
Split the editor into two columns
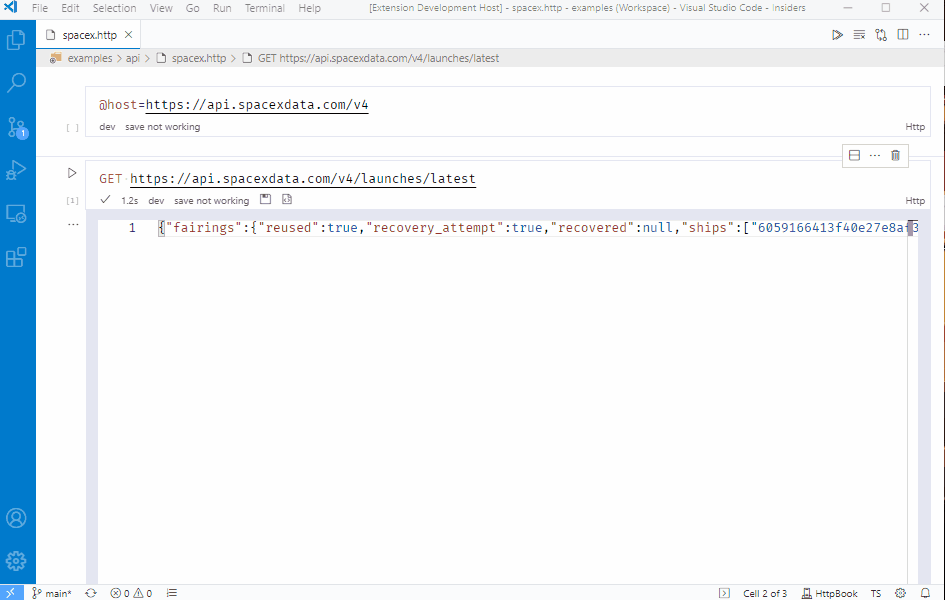pos(902,34)
